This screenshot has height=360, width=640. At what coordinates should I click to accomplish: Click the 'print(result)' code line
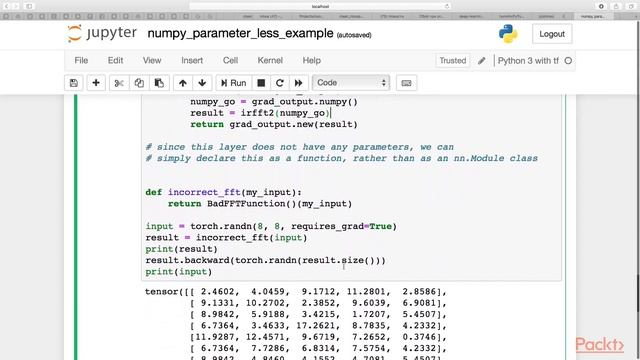[x=182, y=249]
